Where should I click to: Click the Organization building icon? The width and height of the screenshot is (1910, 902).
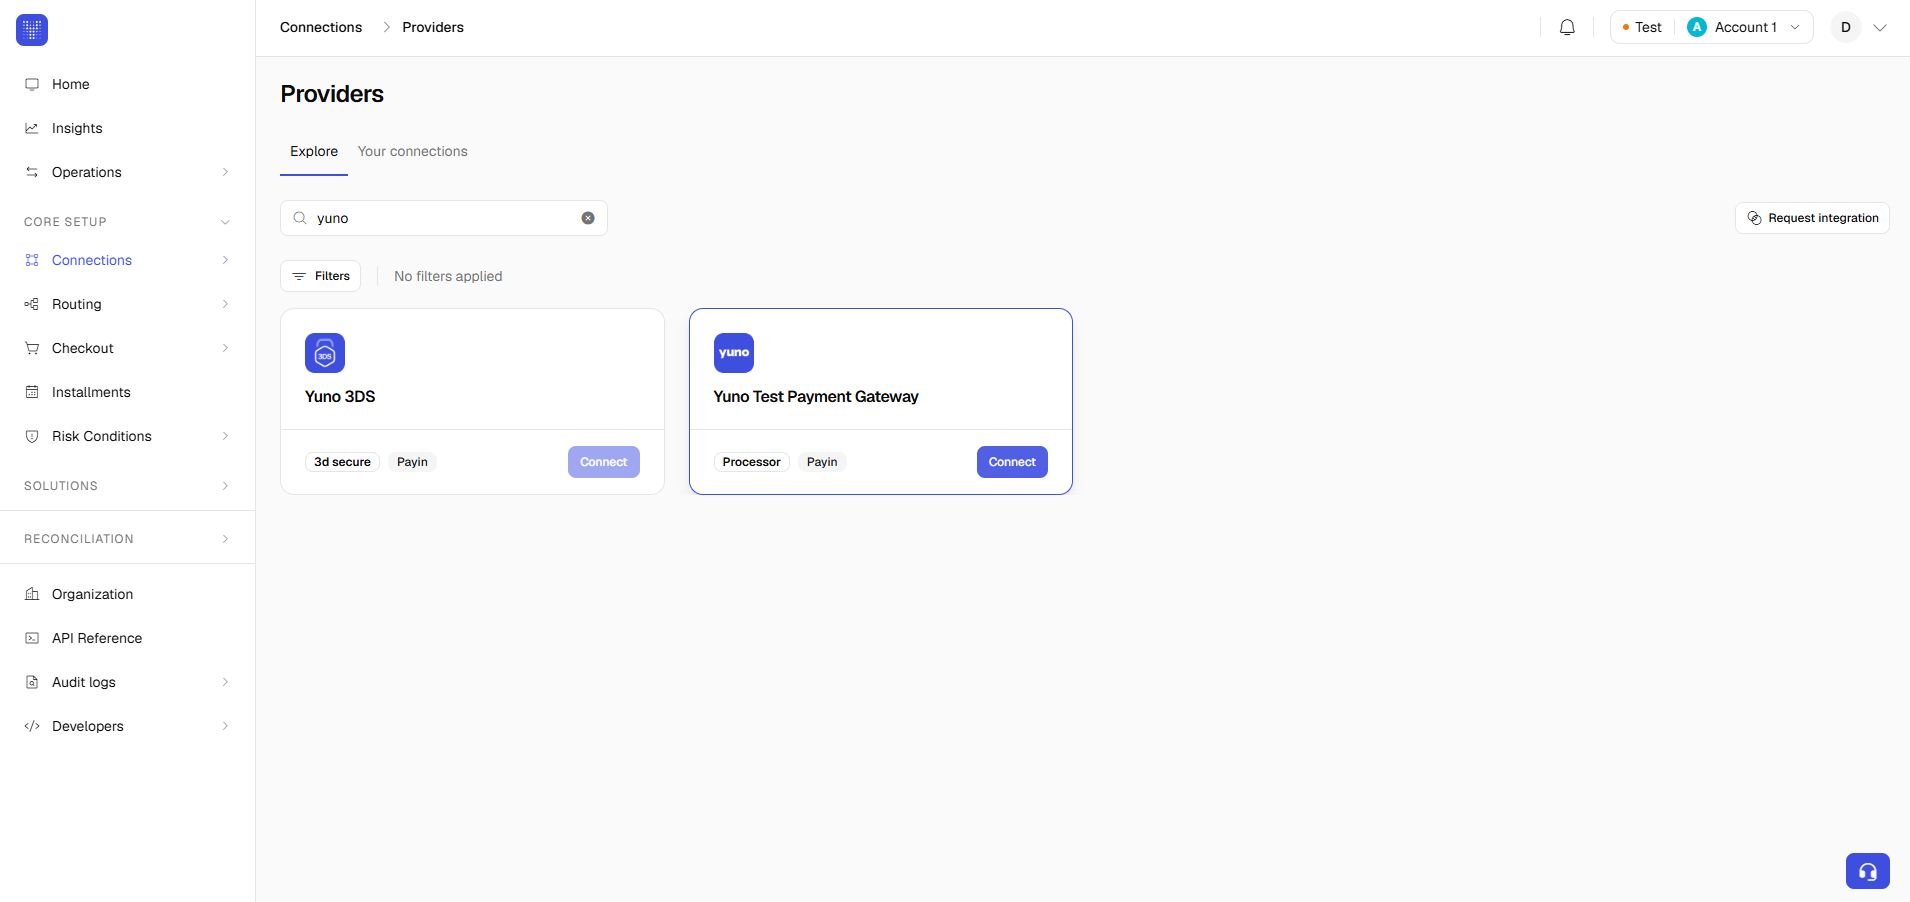32,594
